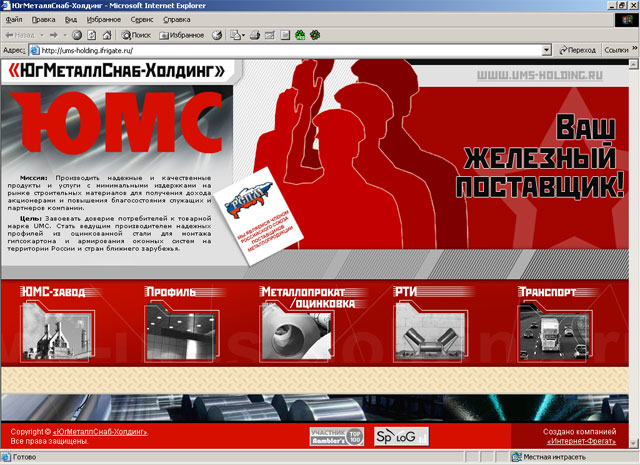Screen dimensions: 640x465
Task: Open the www.ums-holding.ru link
Action: click(540, 76)
